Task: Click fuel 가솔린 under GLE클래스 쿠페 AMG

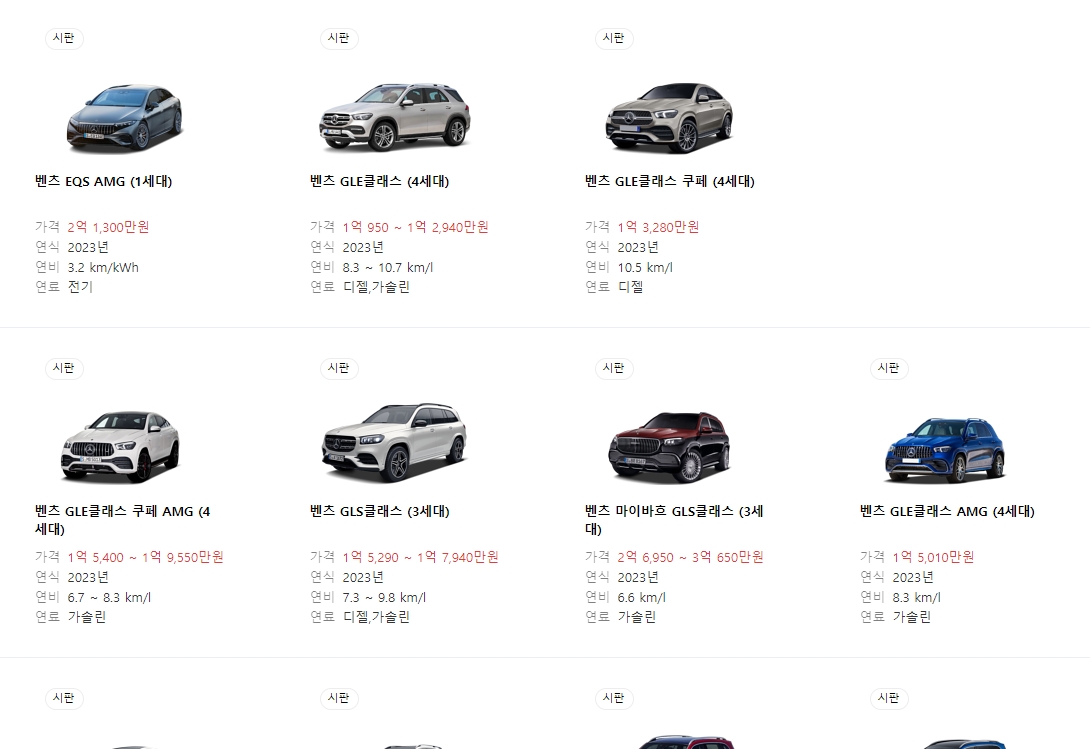Action: tap(87, 617)
